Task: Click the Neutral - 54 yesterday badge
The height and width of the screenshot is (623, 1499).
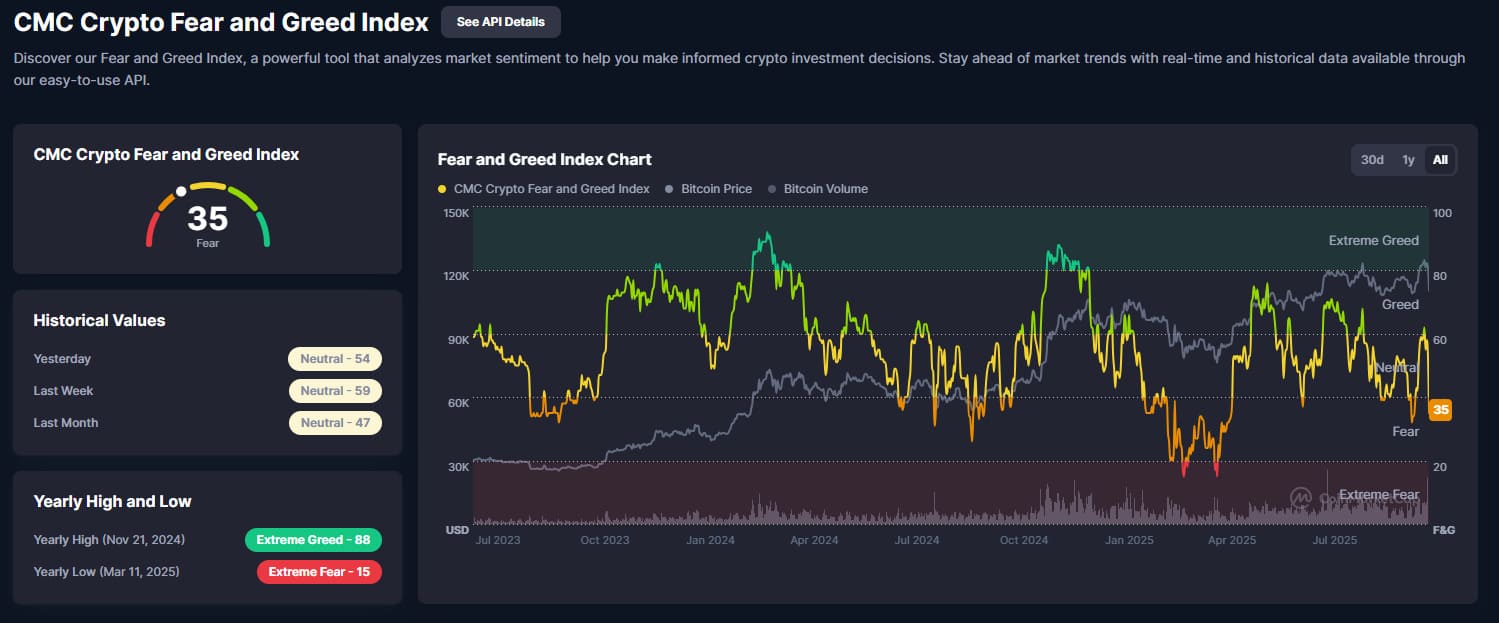Action: tap(335, 359)
